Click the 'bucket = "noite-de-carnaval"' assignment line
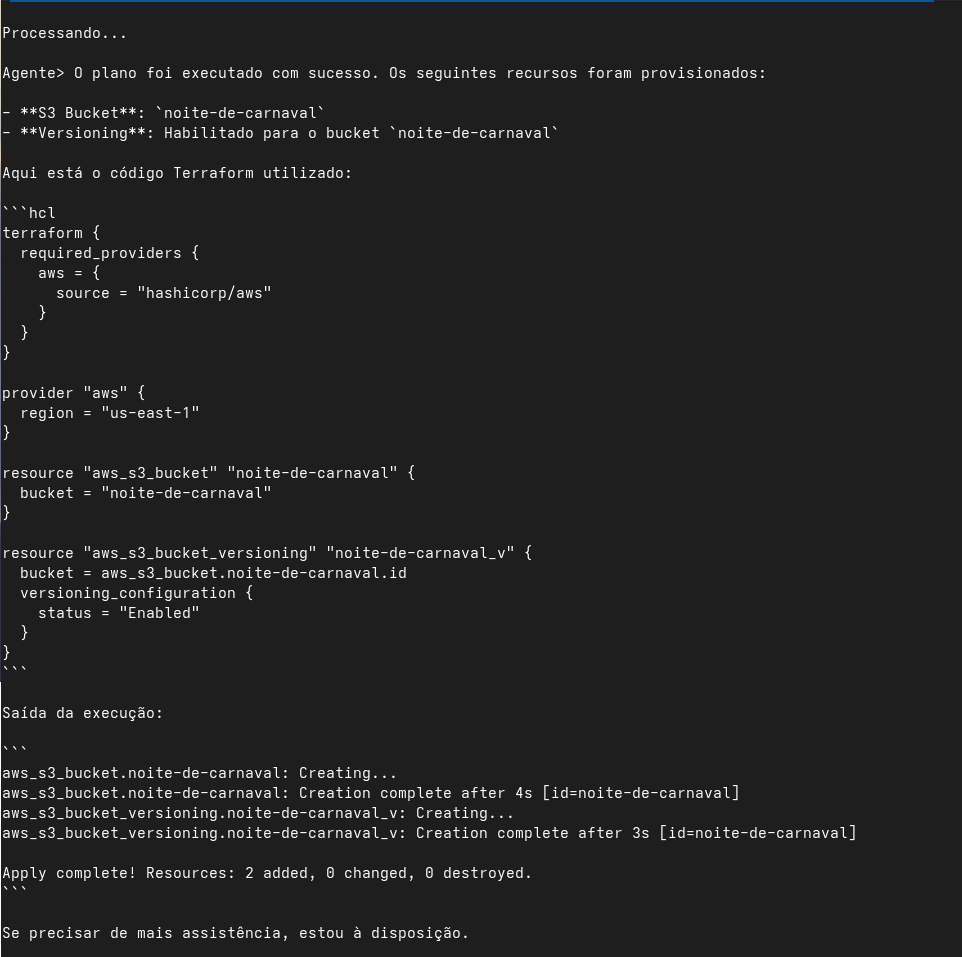Viewport: 962px width, 957px height. [145, 493]
